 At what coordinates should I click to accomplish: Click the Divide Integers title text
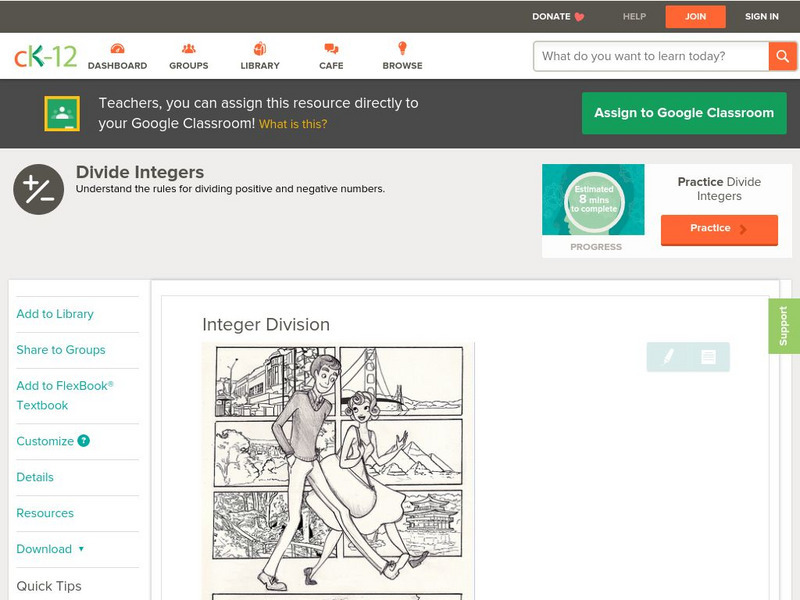(140, 172)
